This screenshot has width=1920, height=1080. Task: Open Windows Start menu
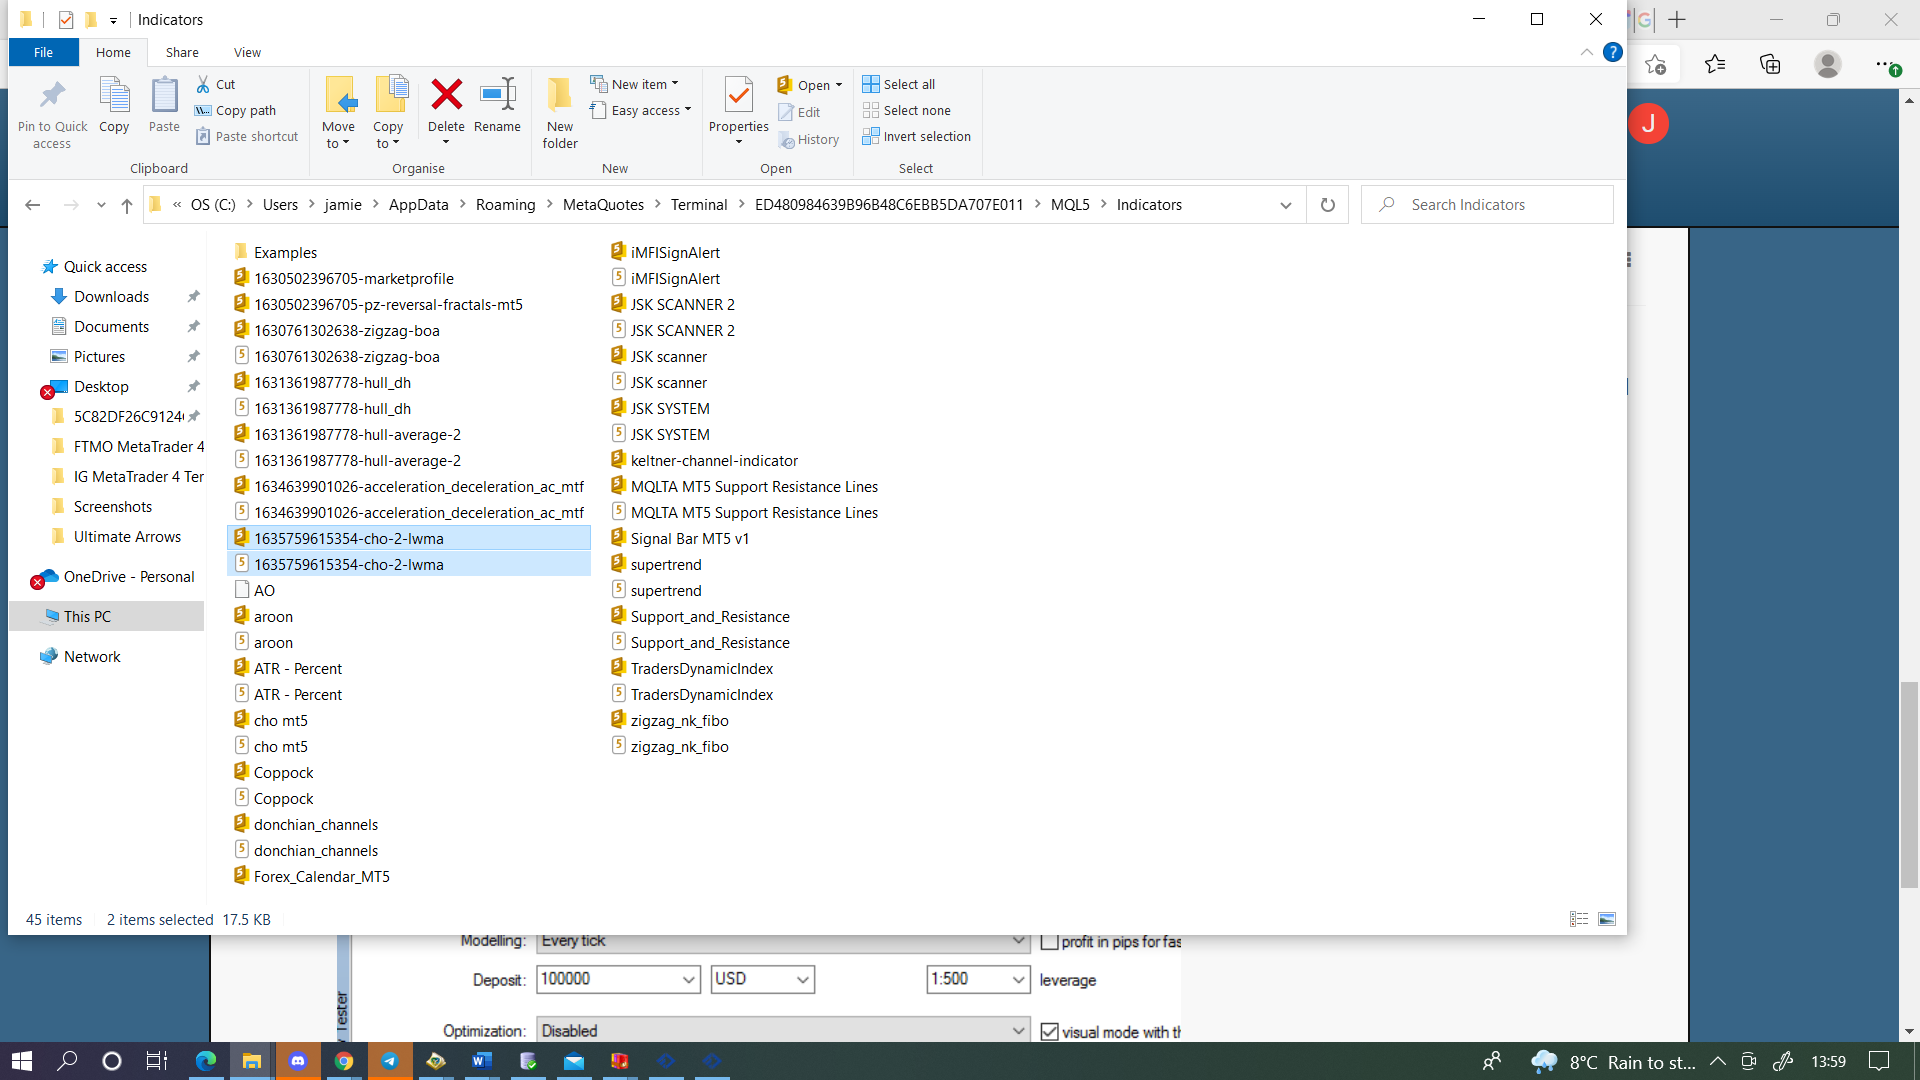(x=22, y=1061)
